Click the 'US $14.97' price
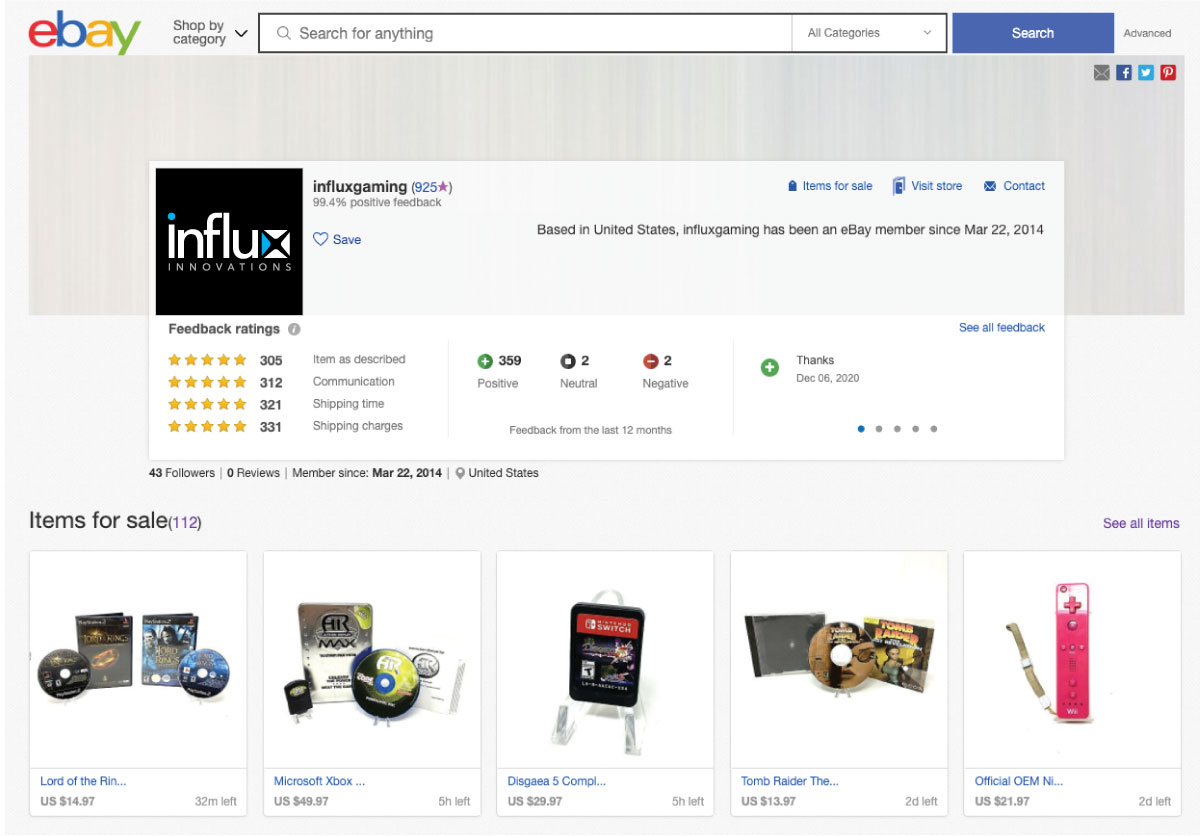 pos(68,801)
